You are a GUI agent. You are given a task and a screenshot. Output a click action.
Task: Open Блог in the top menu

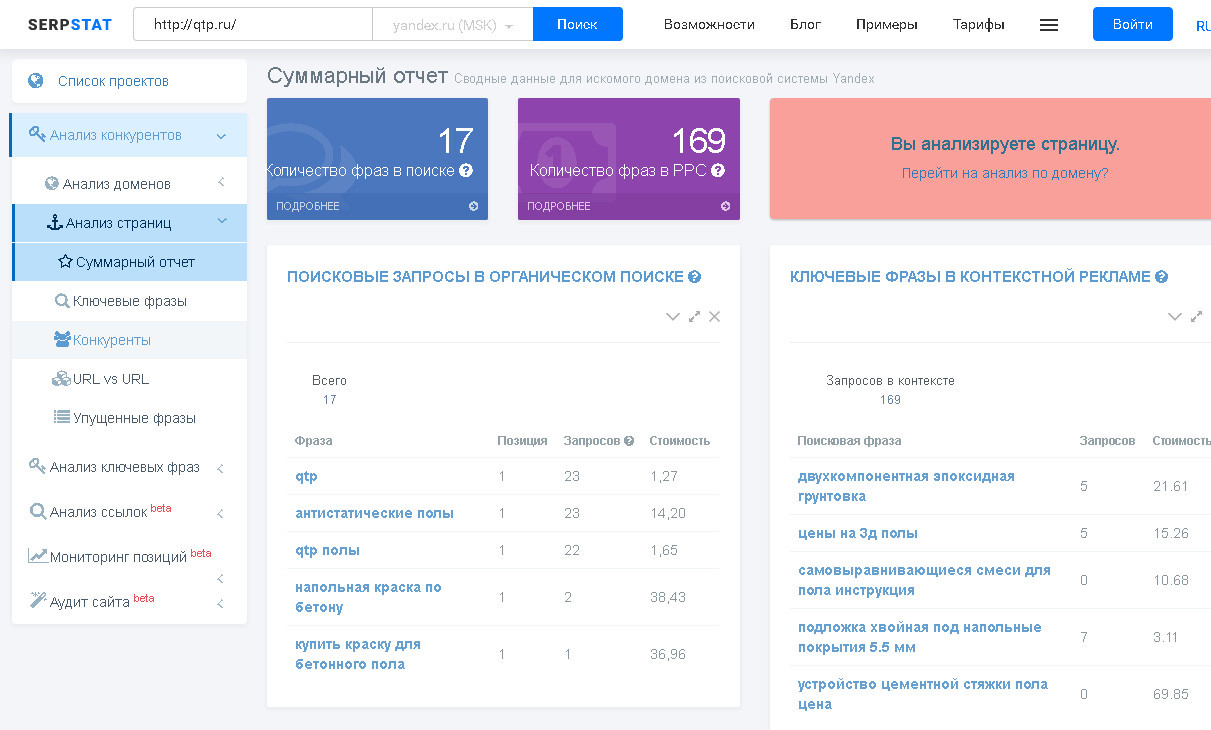coord(805,25)
